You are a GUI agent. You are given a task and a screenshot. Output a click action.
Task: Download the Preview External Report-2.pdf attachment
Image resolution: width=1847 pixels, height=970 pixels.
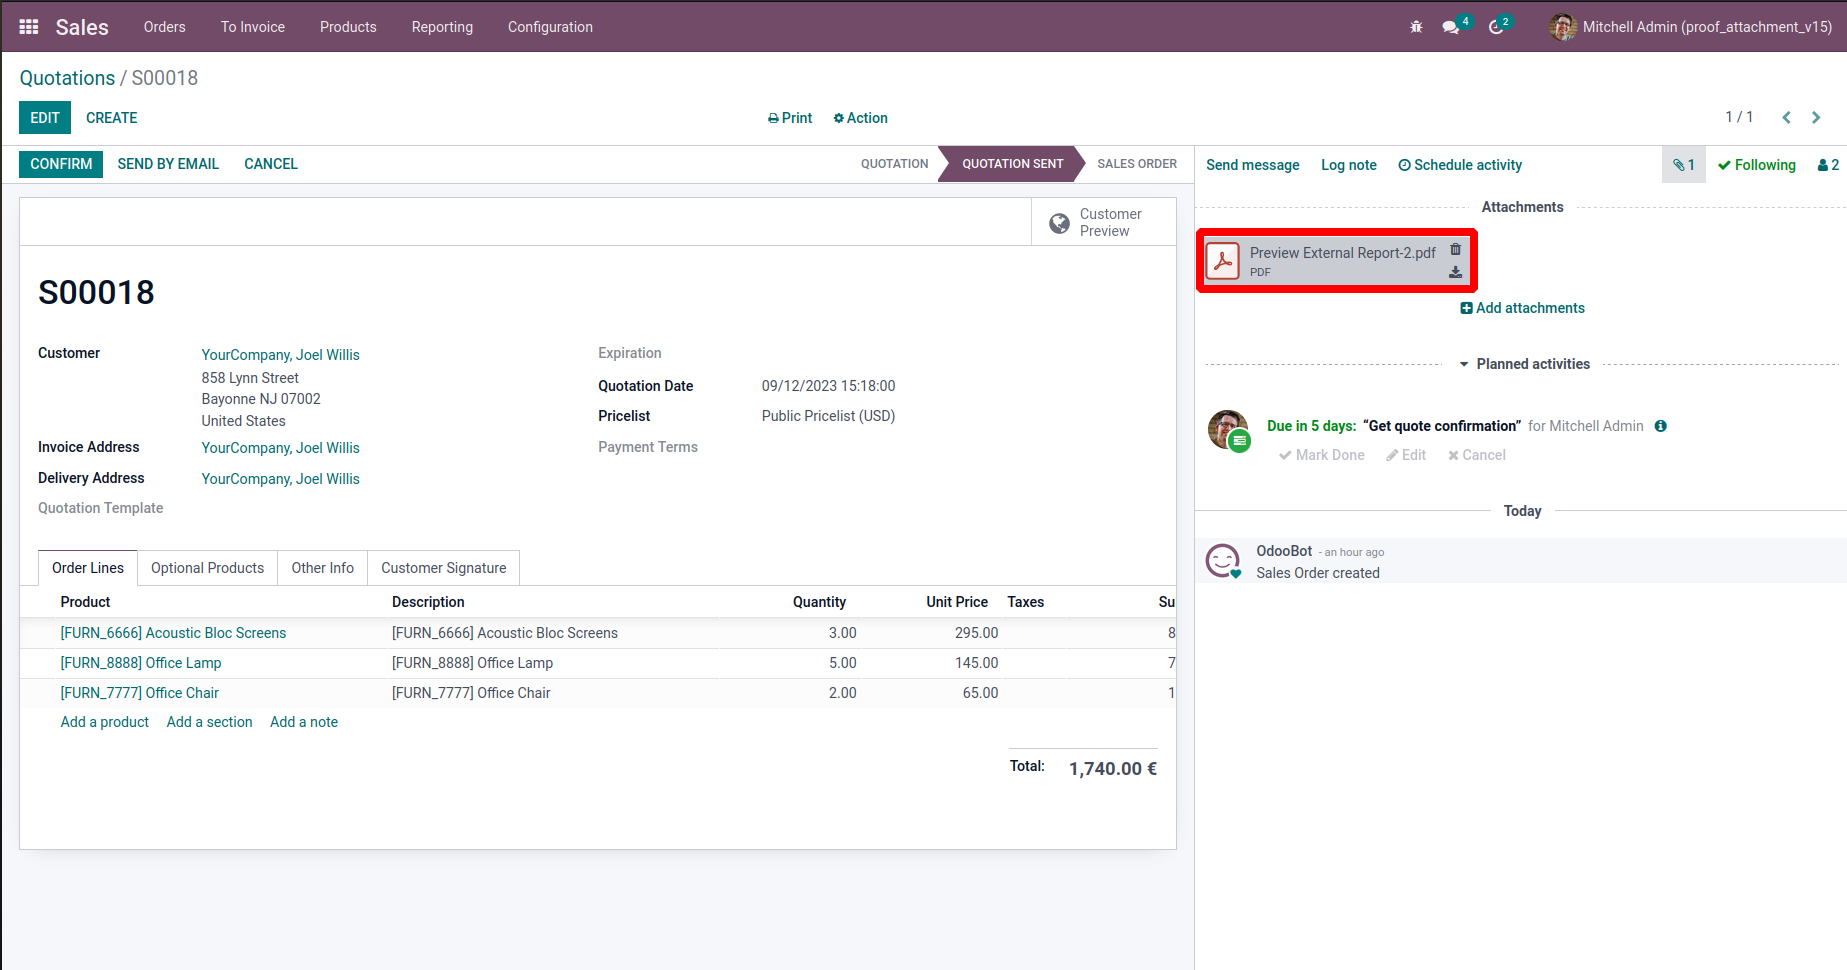tap(1456, 272)
